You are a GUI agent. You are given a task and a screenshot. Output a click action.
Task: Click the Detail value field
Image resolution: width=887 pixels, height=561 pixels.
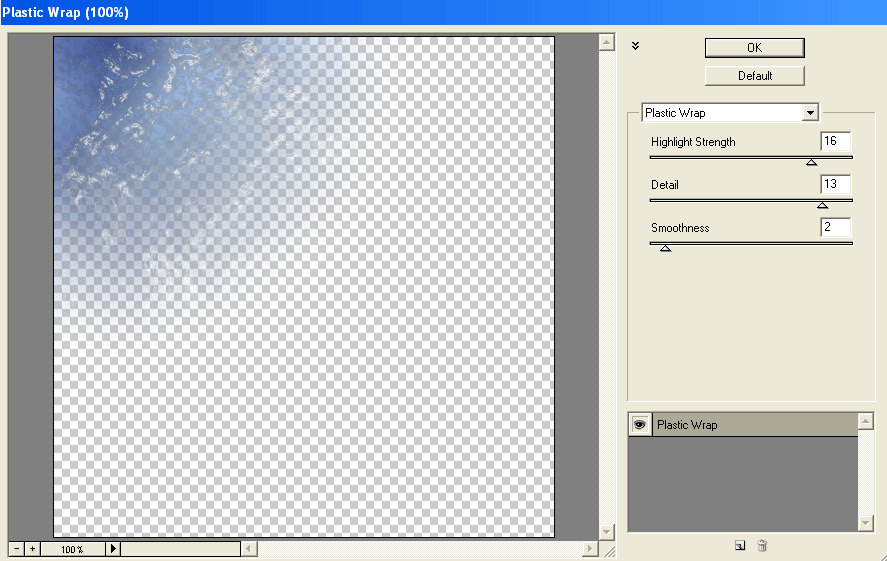tap(836, 184)
